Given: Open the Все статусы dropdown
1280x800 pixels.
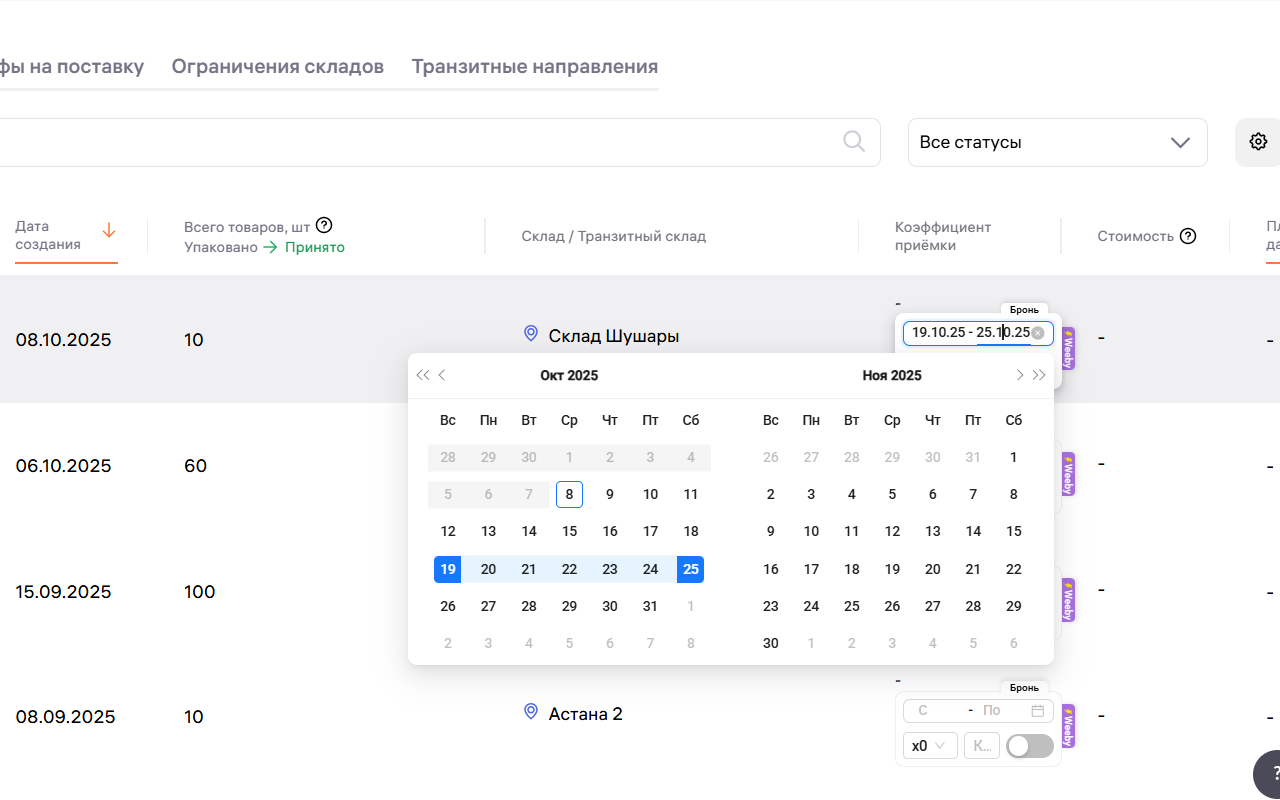Looking at the screenshot, I should pos(1057,142).
